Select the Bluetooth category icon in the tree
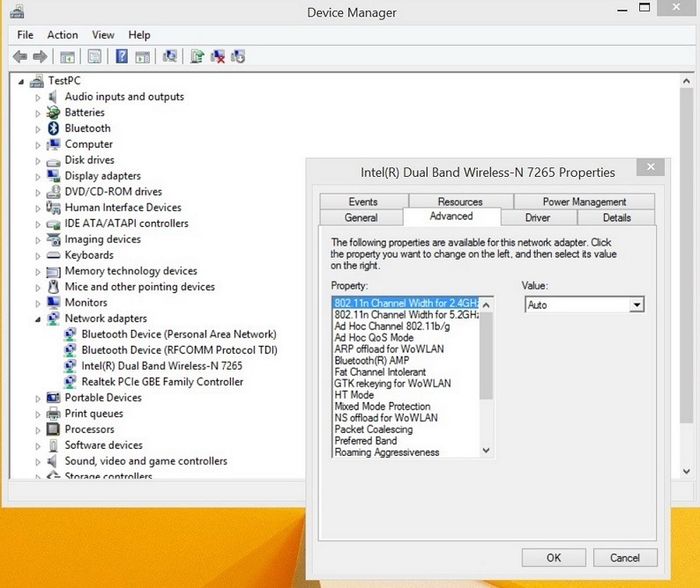700x588 pixels. point(54,128)
